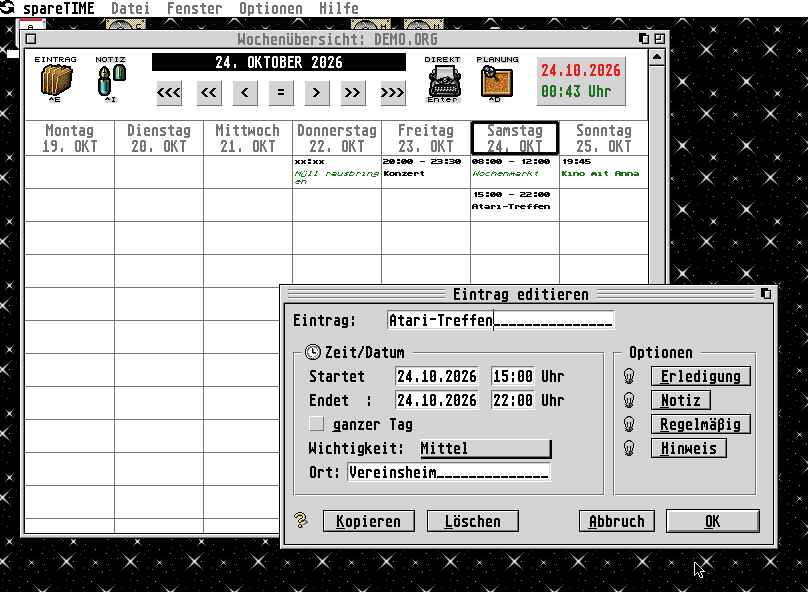Click the Löschen button

tap(473, 521)
